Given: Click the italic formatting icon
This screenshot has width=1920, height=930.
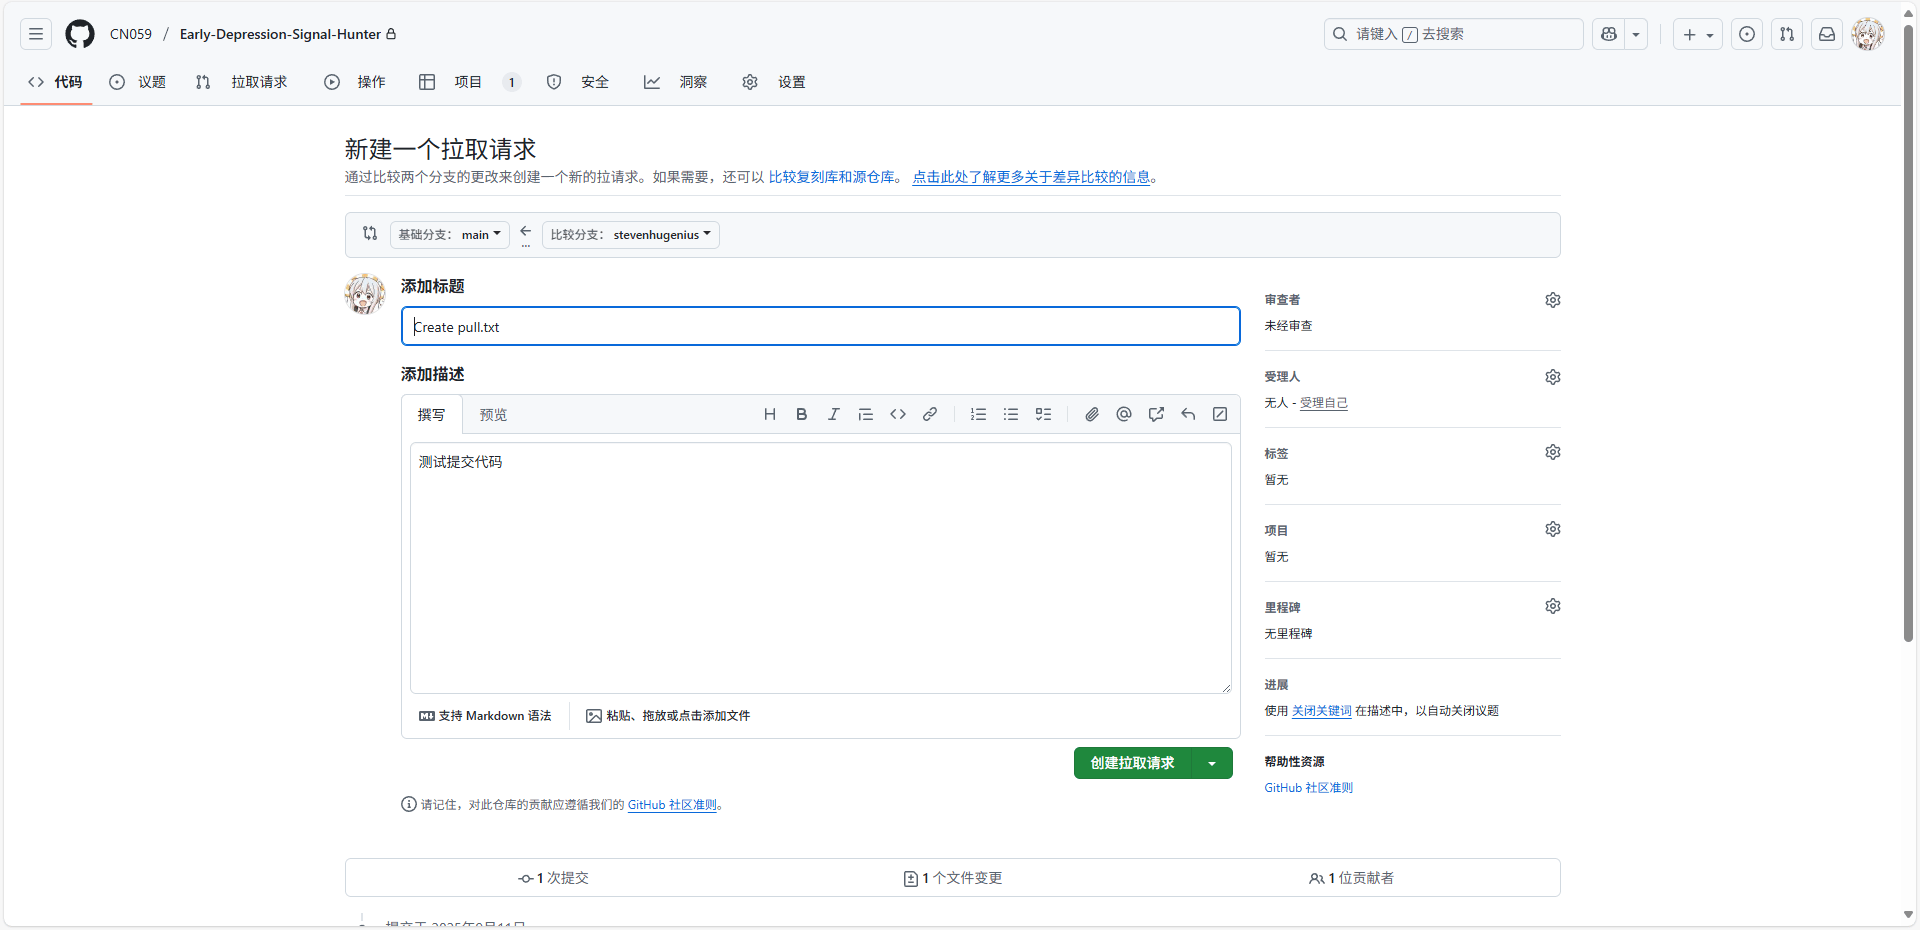Looking at the screenshot, I should click(833, 414).
